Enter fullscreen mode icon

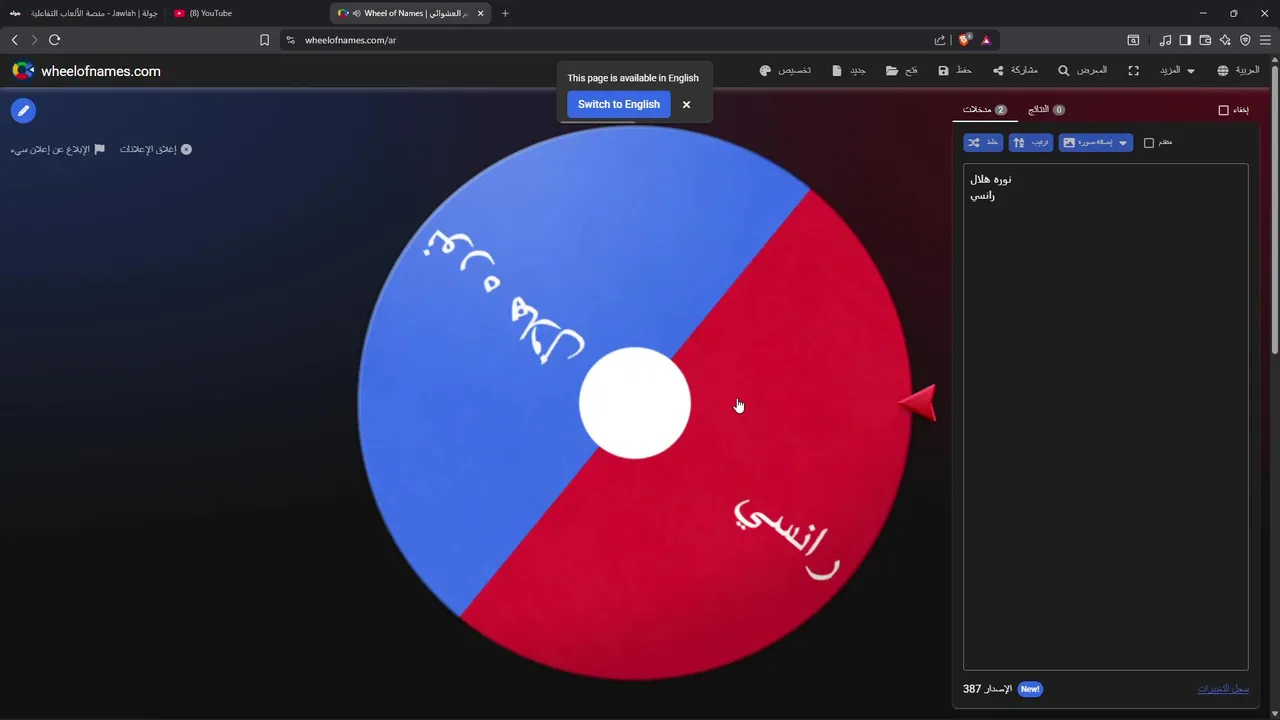coord(1133,71)
